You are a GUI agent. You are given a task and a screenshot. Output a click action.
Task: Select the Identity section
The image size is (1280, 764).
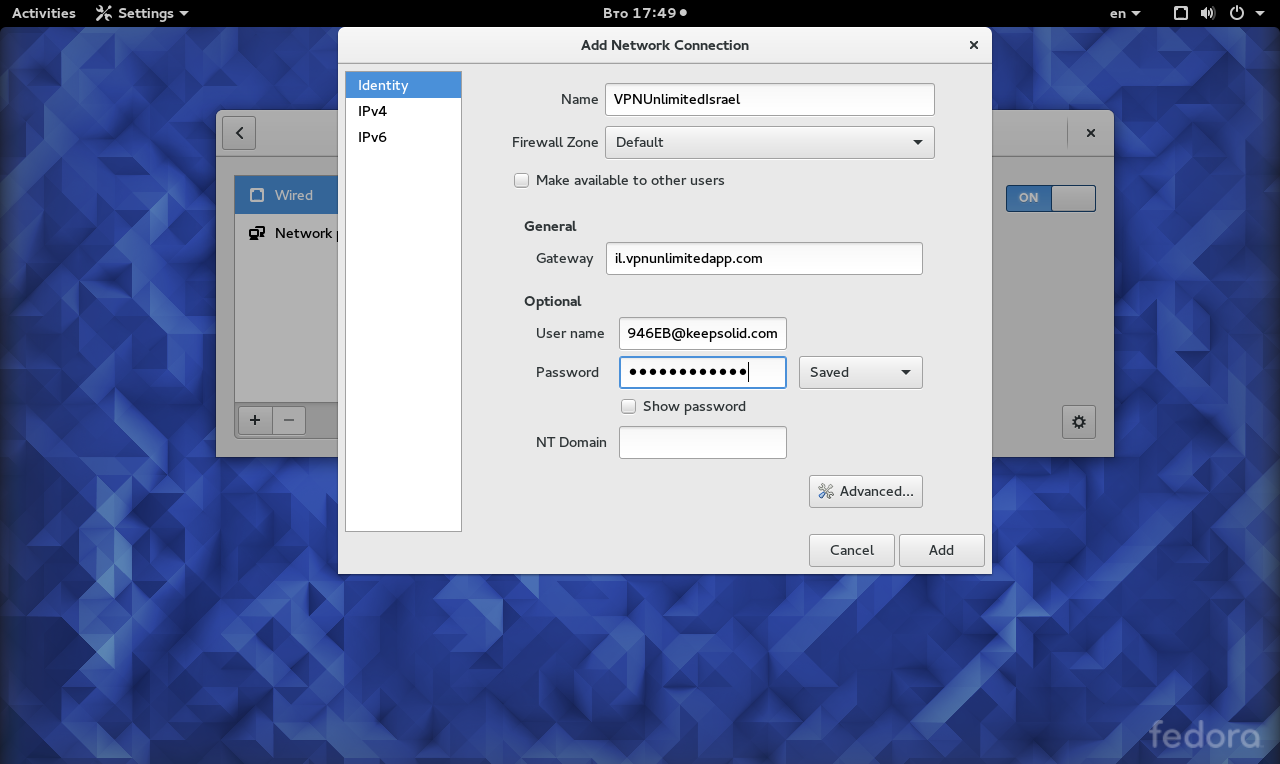403,85
